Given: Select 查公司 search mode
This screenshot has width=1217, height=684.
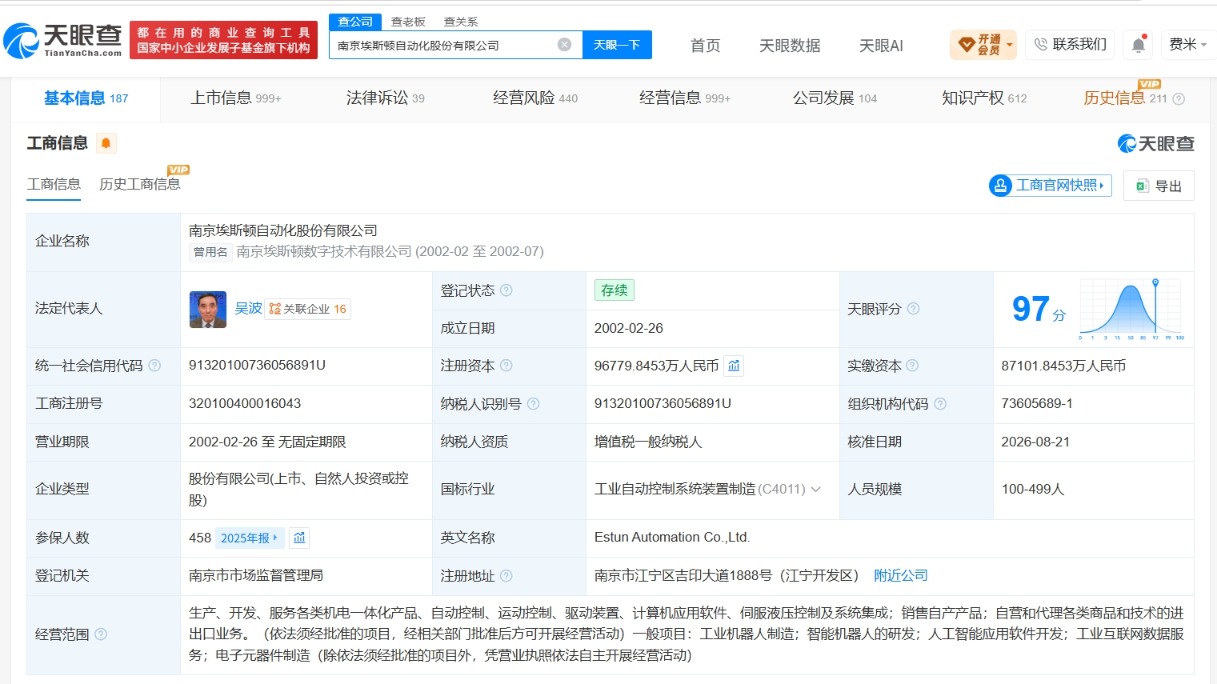Looking at the screenshot, I should click(x=356, y=21).
